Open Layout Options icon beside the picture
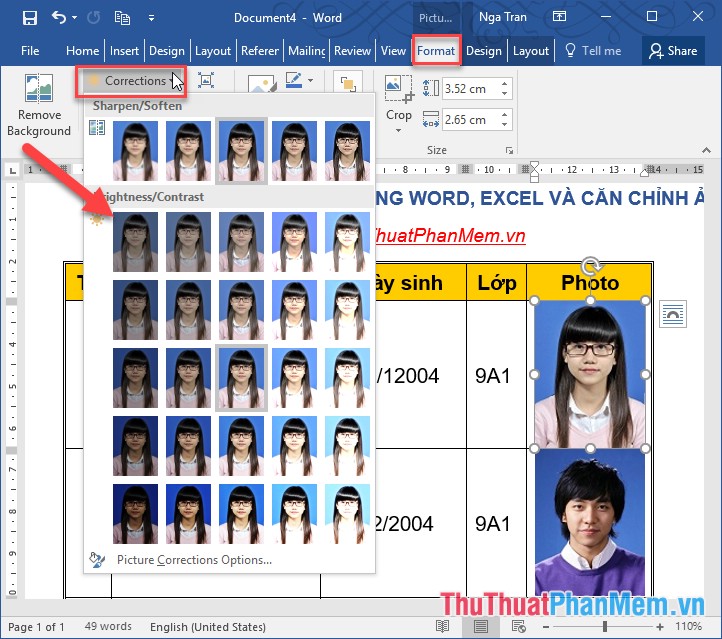The height and width of the screenshot is (639, 722). [673, 314]
